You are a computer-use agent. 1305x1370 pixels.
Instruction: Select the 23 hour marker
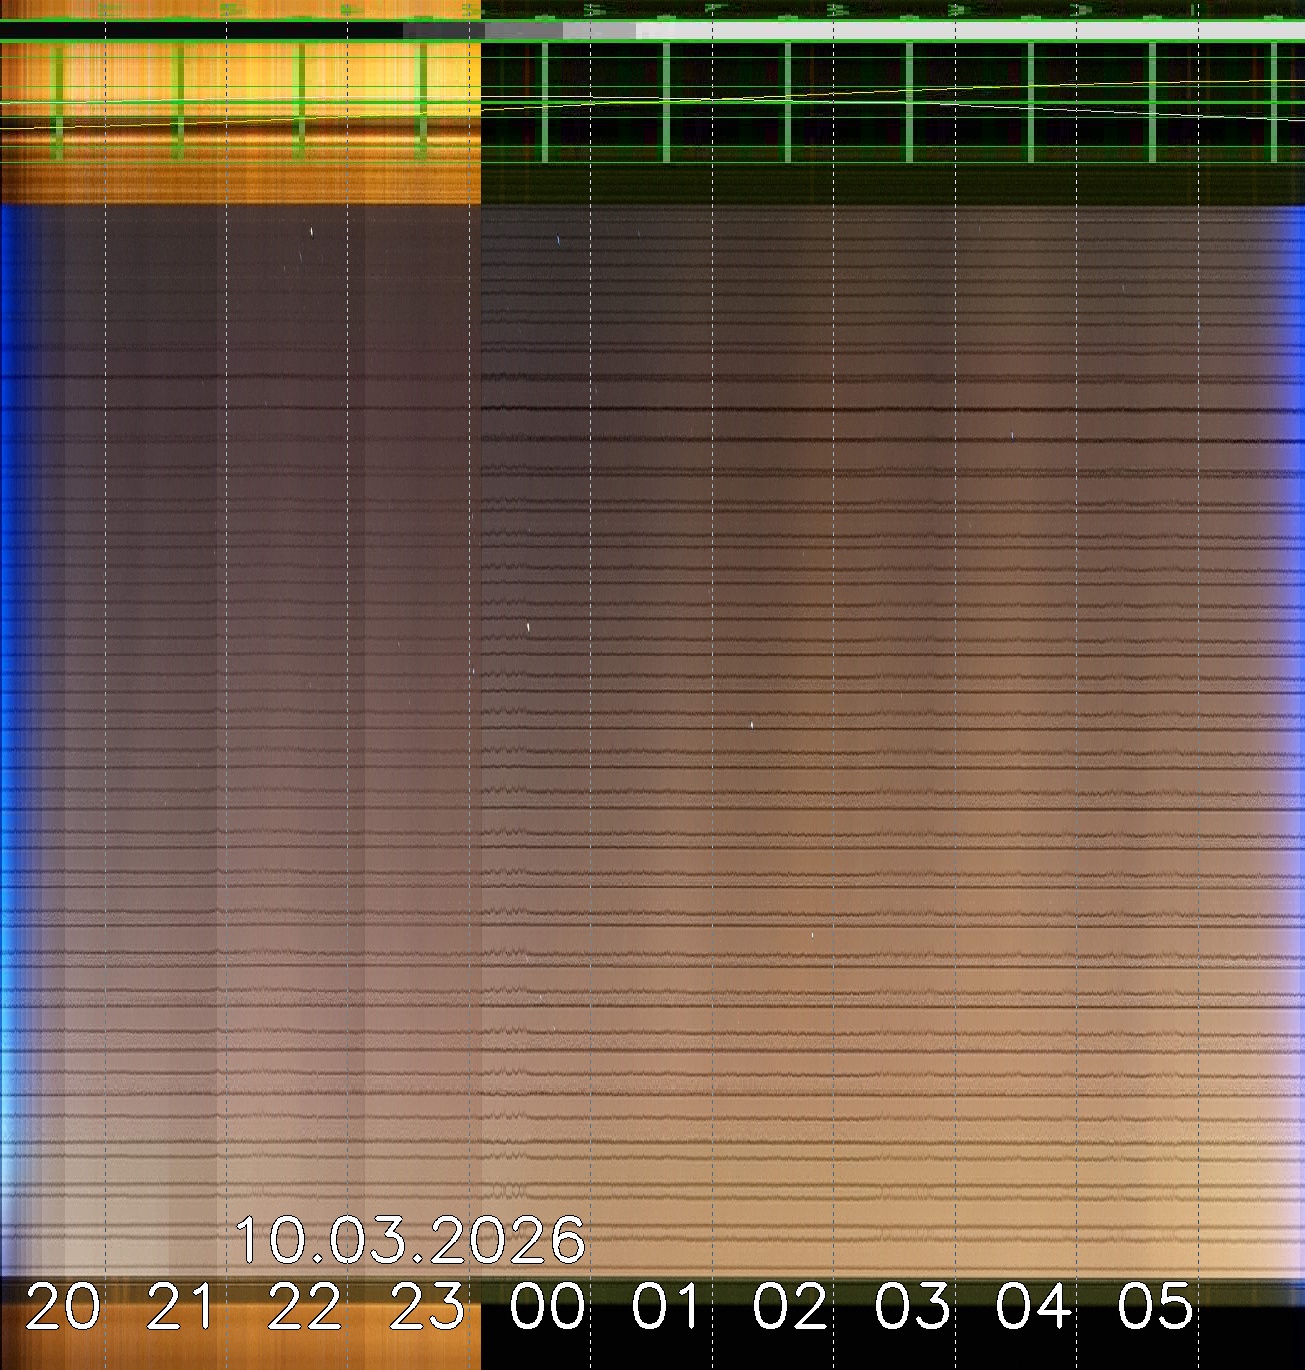[427, 1306]
